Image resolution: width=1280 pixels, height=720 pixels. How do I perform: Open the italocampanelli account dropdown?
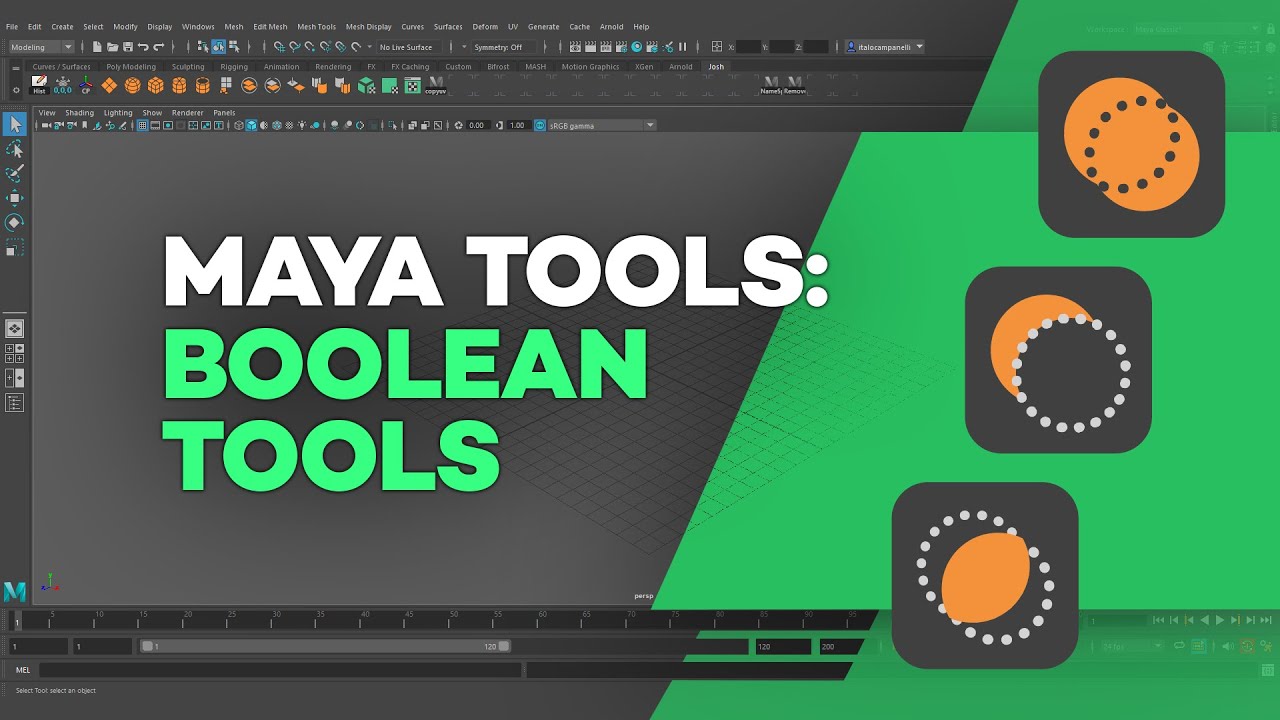(x=885, y=47)
